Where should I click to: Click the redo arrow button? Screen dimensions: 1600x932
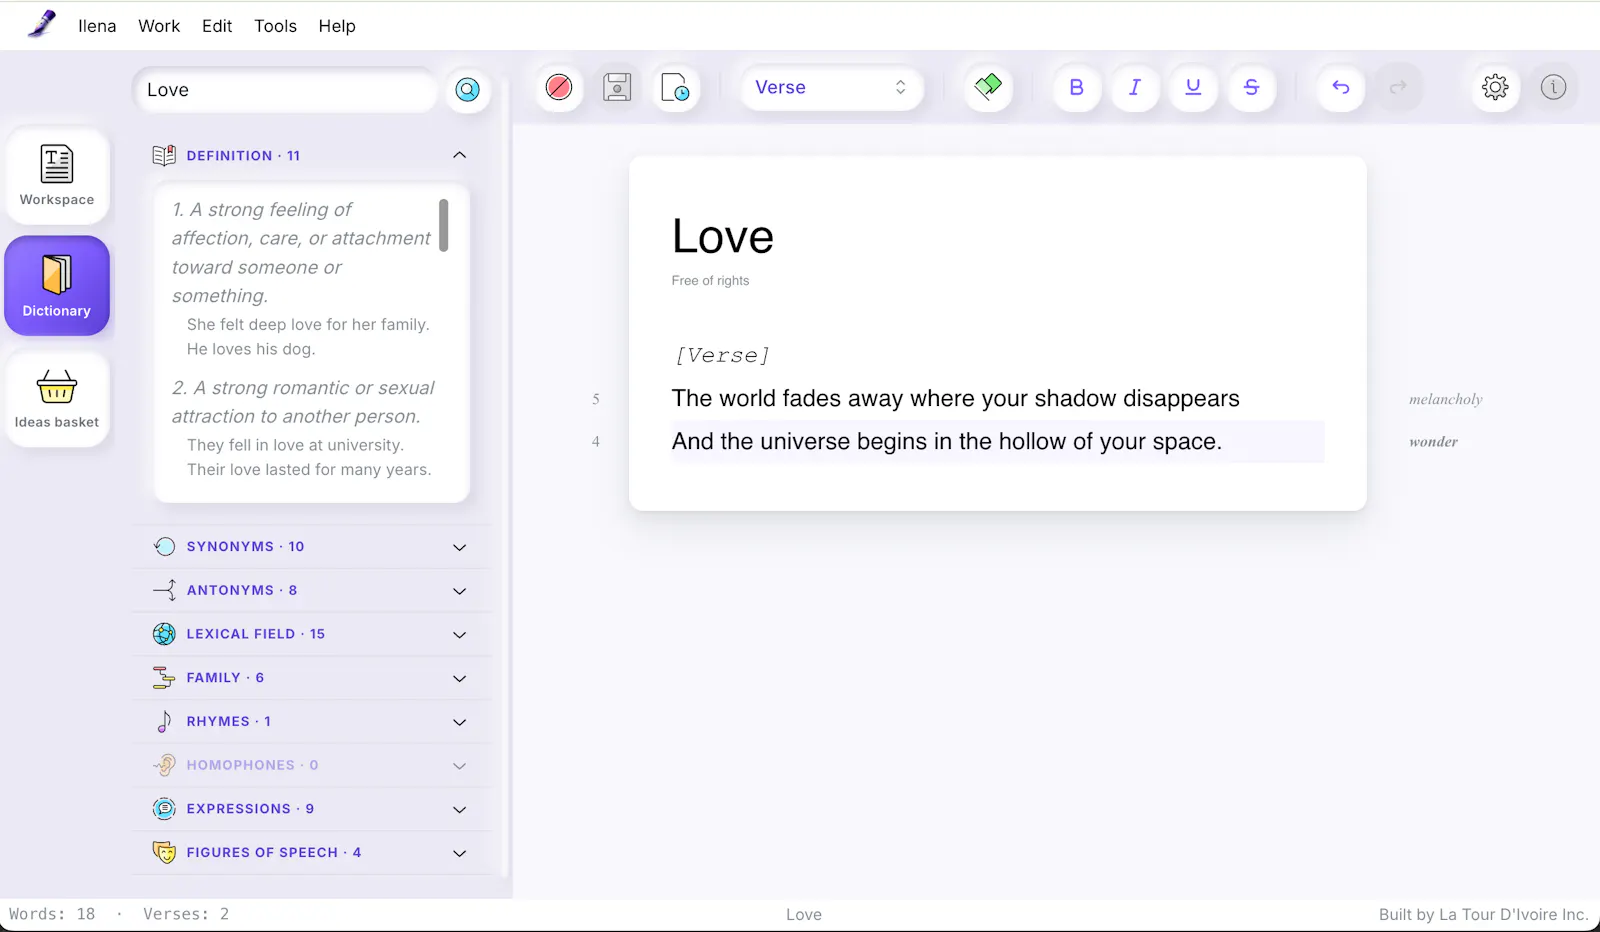(1399, 87)
